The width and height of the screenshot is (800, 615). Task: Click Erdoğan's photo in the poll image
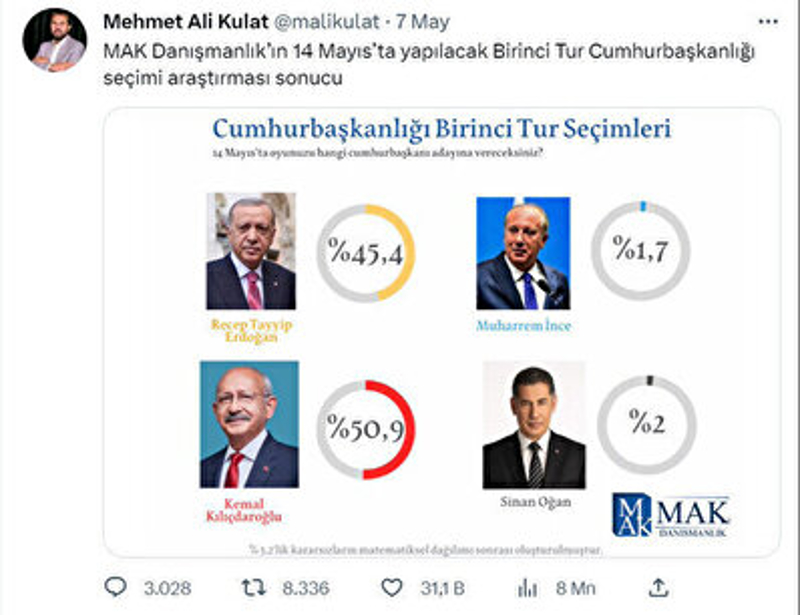coord(251,251)
